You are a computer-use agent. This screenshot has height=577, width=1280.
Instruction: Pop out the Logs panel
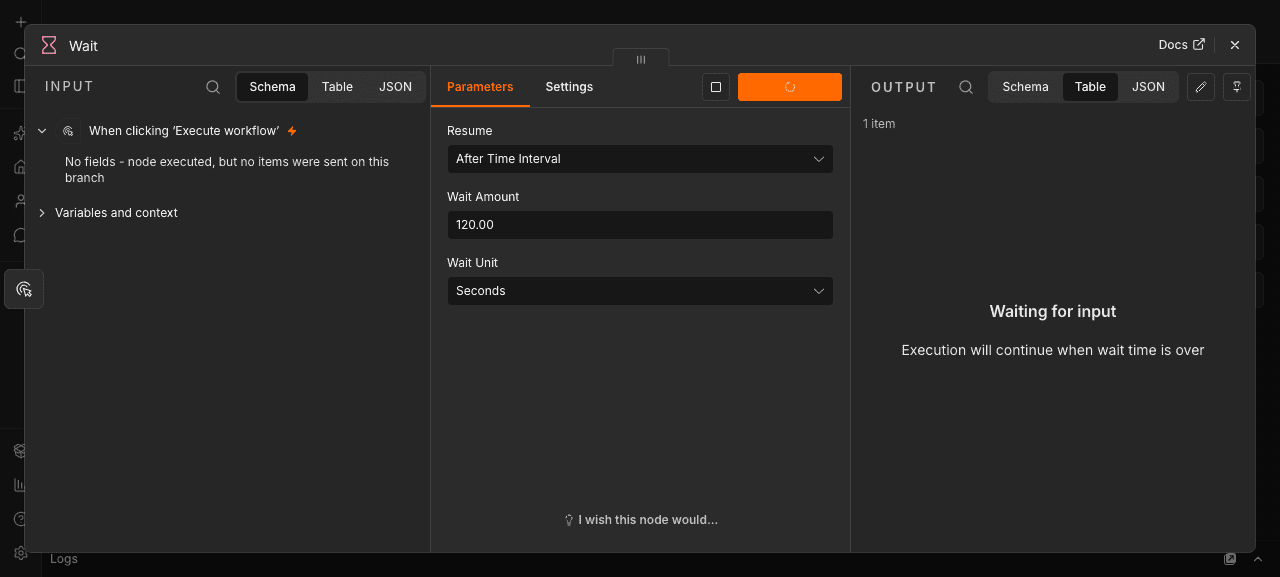tap(1230, 559)
